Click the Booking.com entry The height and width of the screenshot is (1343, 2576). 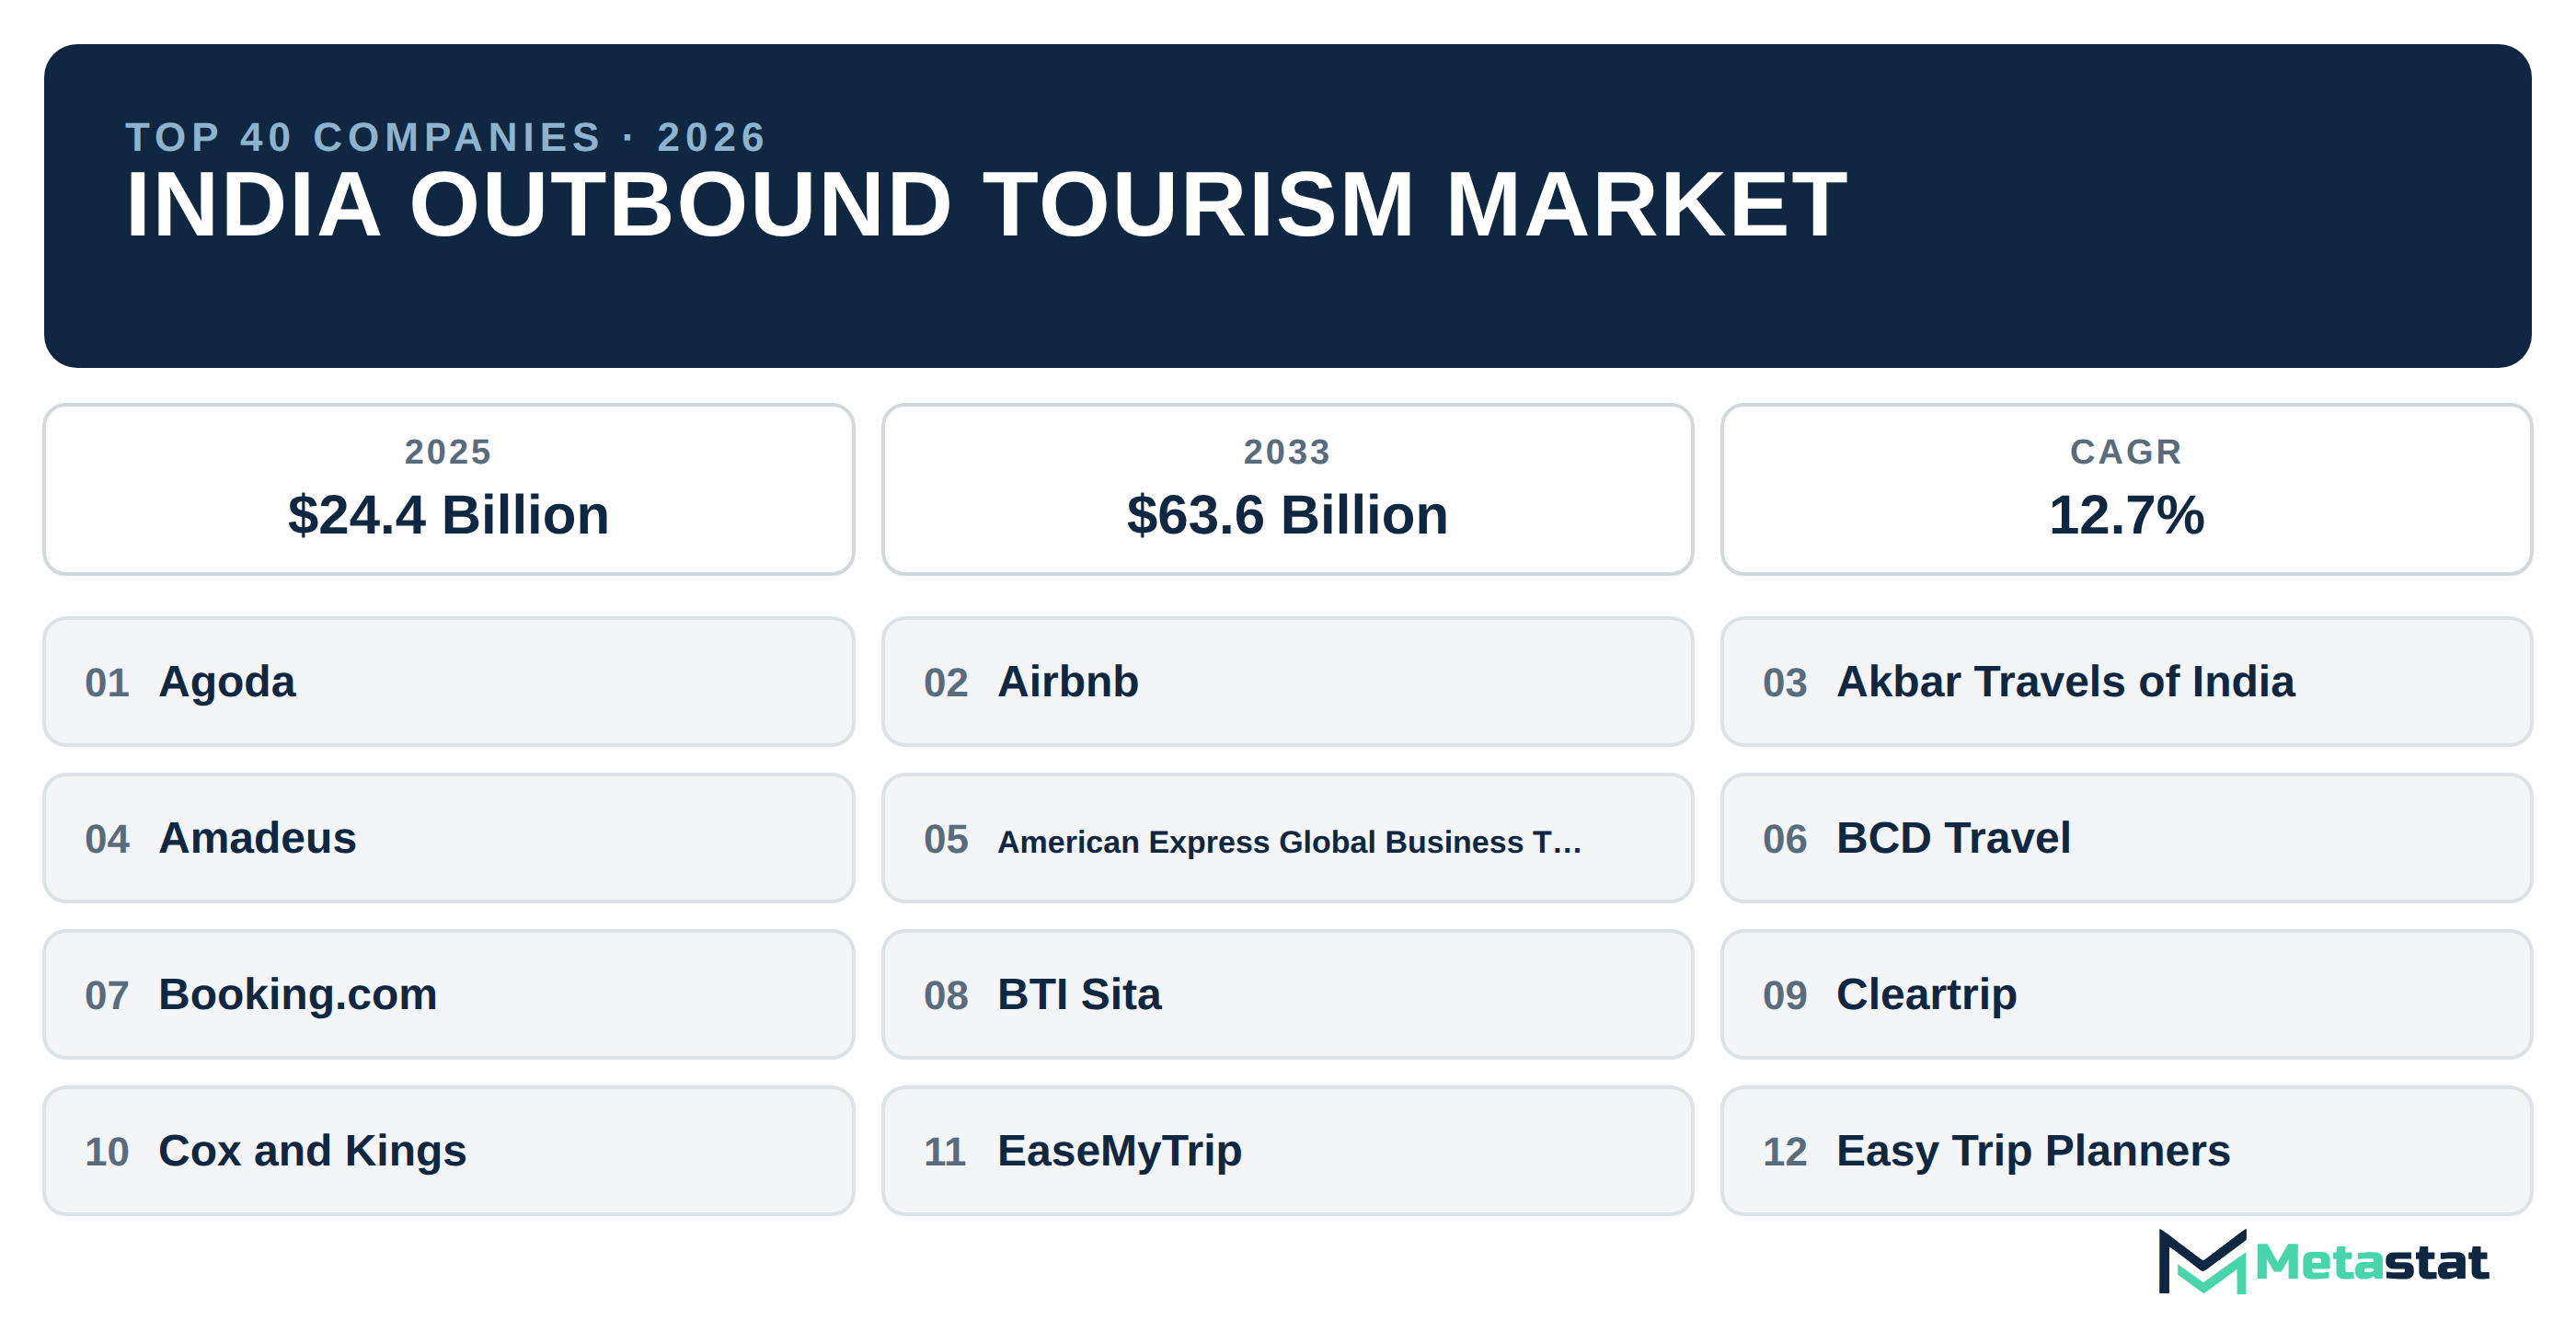tap(449, 995)
